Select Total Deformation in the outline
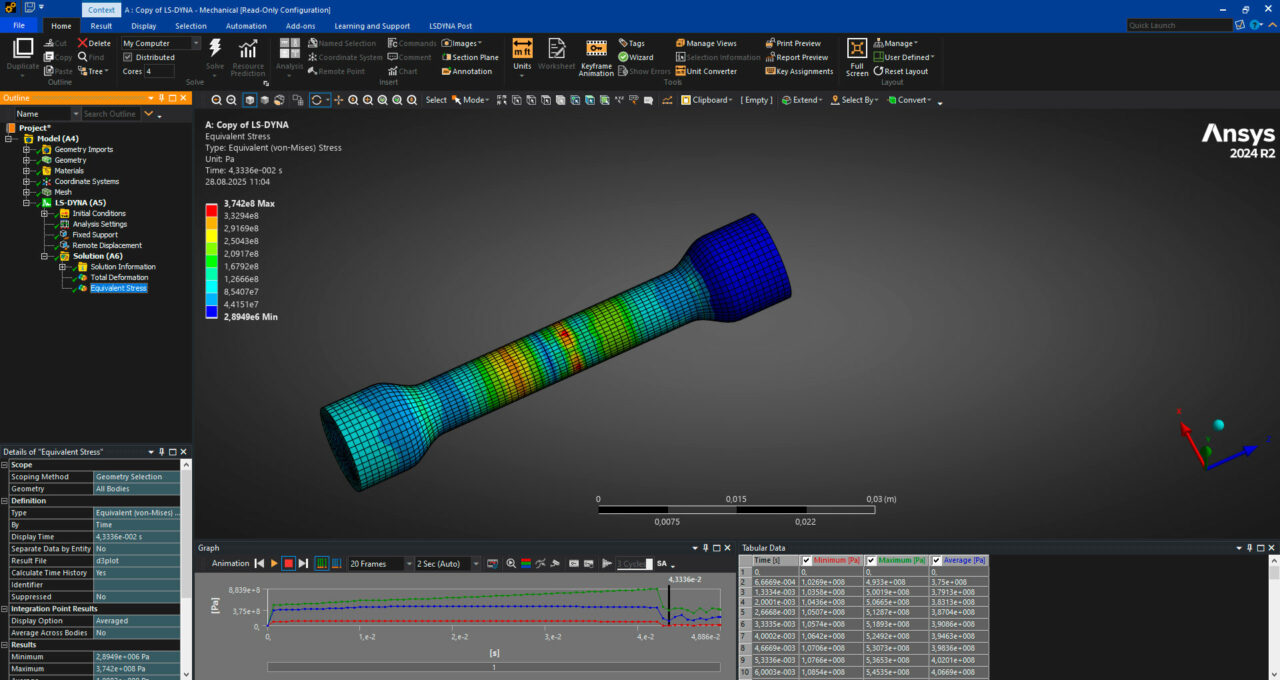 (x=119, y=277)
